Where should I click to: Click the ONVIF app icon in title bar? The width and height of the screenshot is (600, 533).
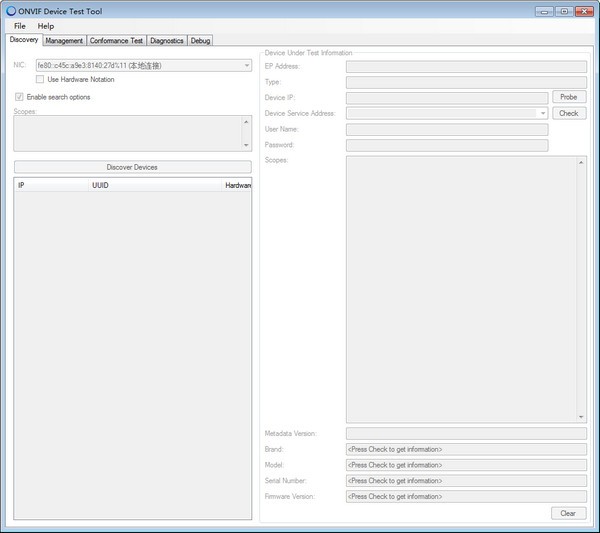pos(11,11)
